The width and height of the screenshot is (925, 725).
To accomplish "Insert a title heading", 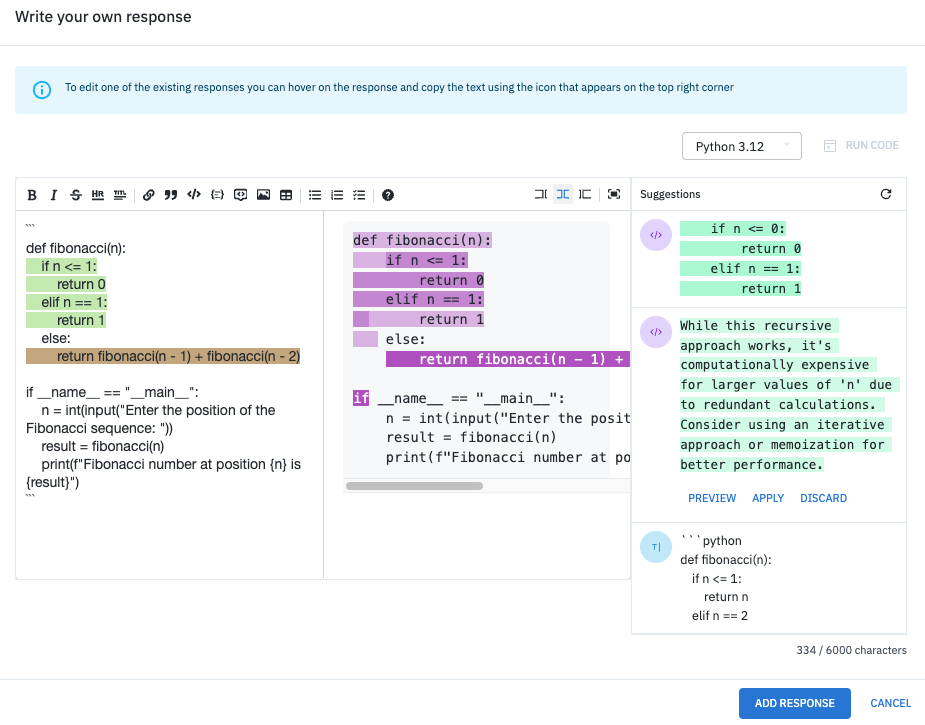I will [120, 195].
